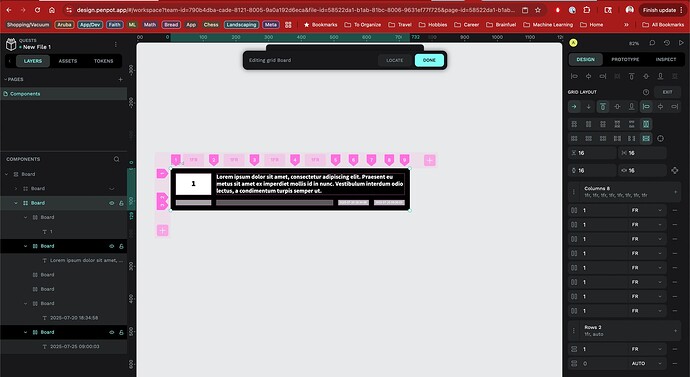Set grid direction to column down-arrow
Screen dimensions: 690x377
tap(588, 106)
